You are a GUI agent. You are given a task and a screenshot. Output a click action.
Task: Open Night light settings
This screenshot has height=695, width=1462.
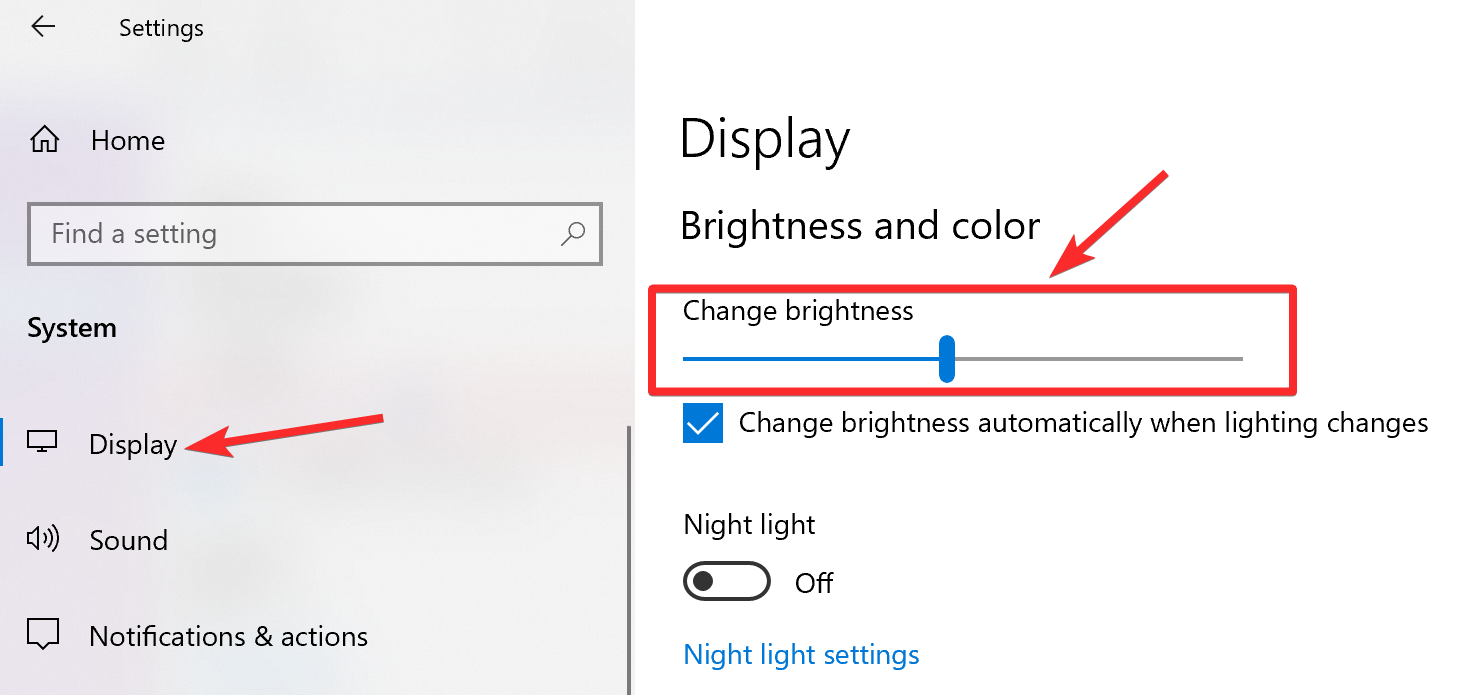pyautogui.click(x=800, y=654)
